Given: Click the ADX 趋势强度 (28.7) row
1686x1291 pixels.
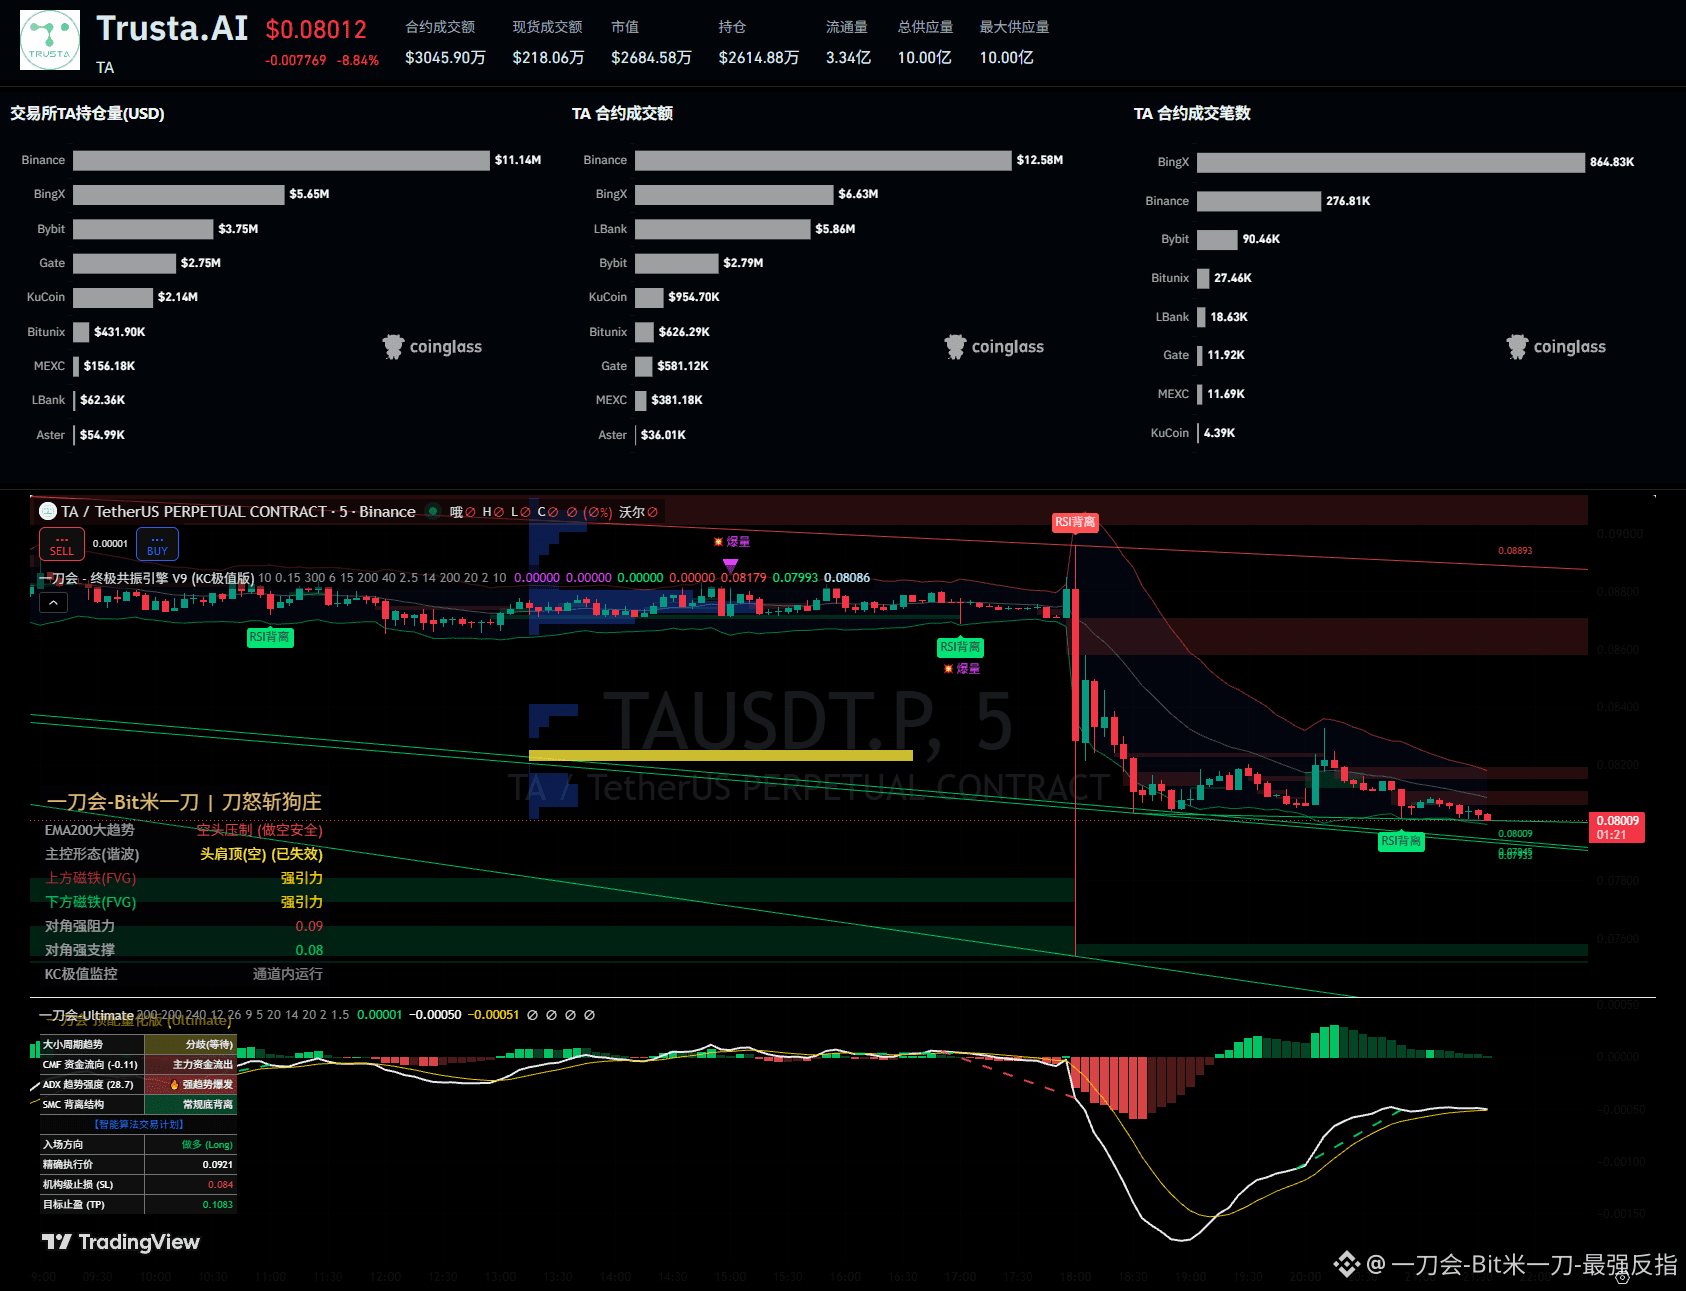Looking at the screenshot, I should [138, 1085].
